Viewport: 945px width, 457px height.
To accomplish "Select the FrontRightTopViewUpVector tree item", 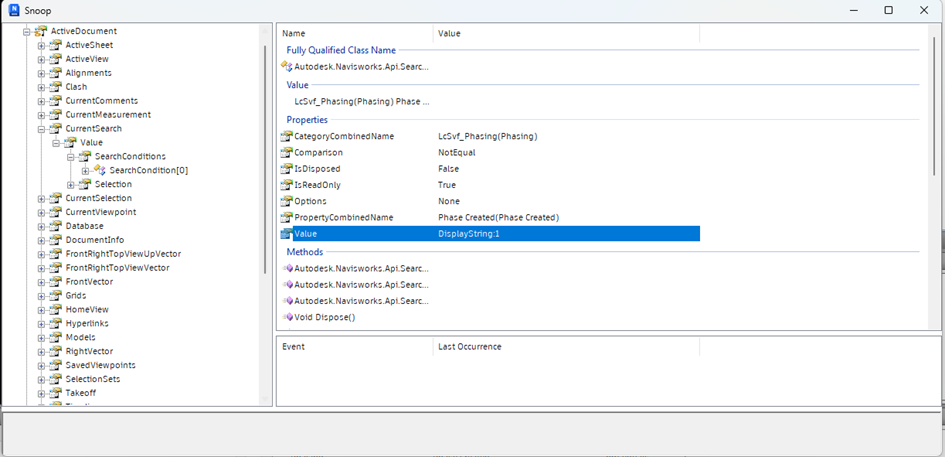I will pyautogui.click(x=123, y=254).
